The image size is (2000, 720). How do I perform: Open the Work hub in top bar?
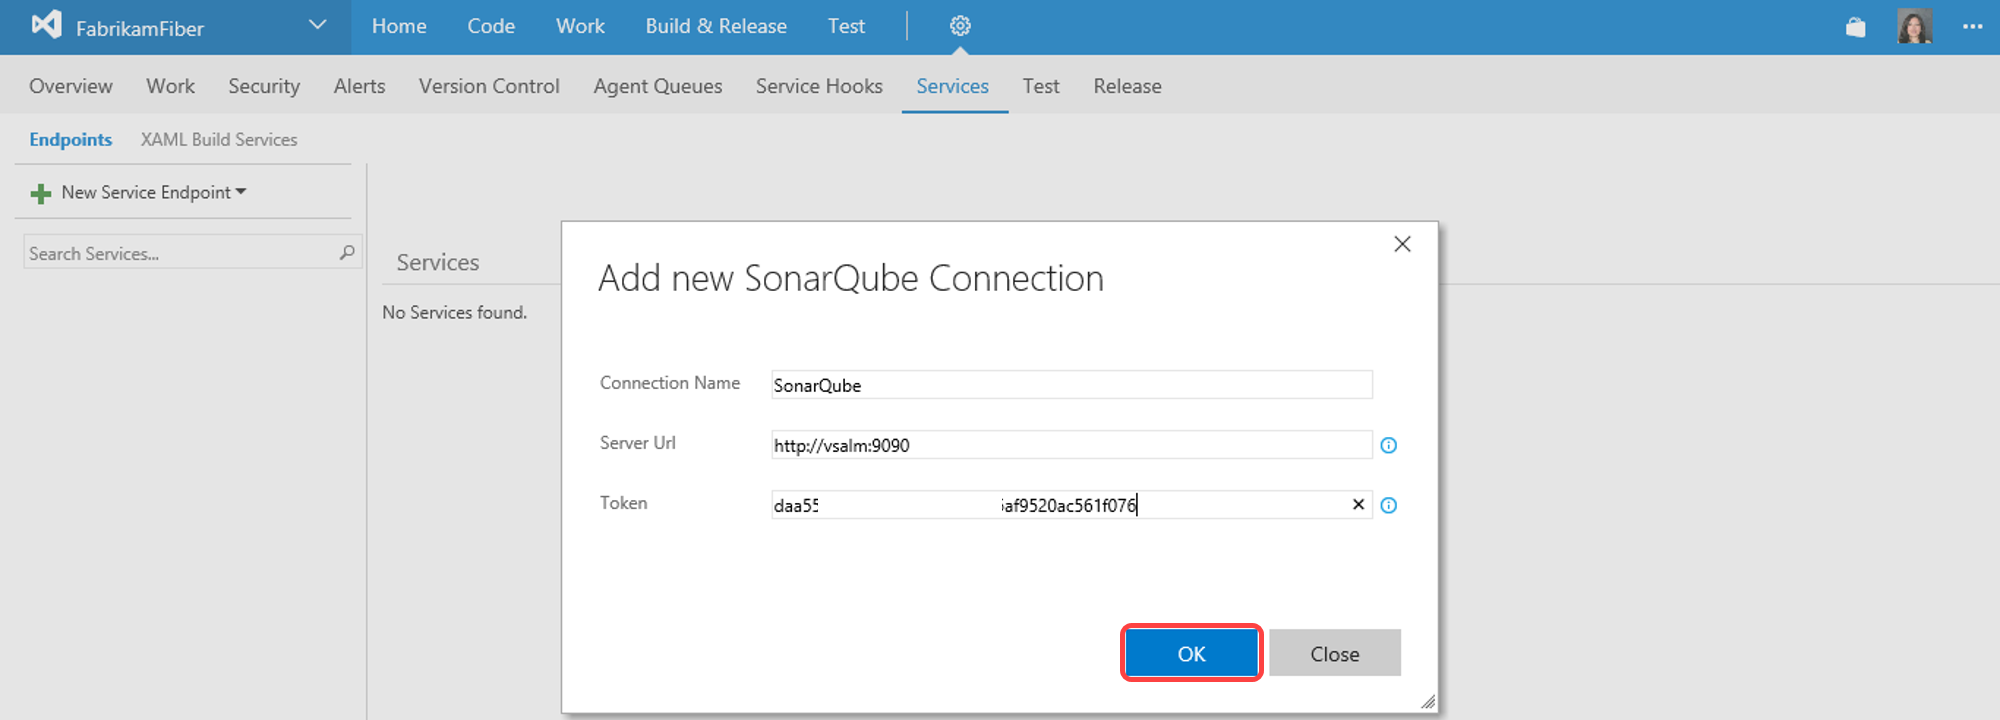coord(580,26)
